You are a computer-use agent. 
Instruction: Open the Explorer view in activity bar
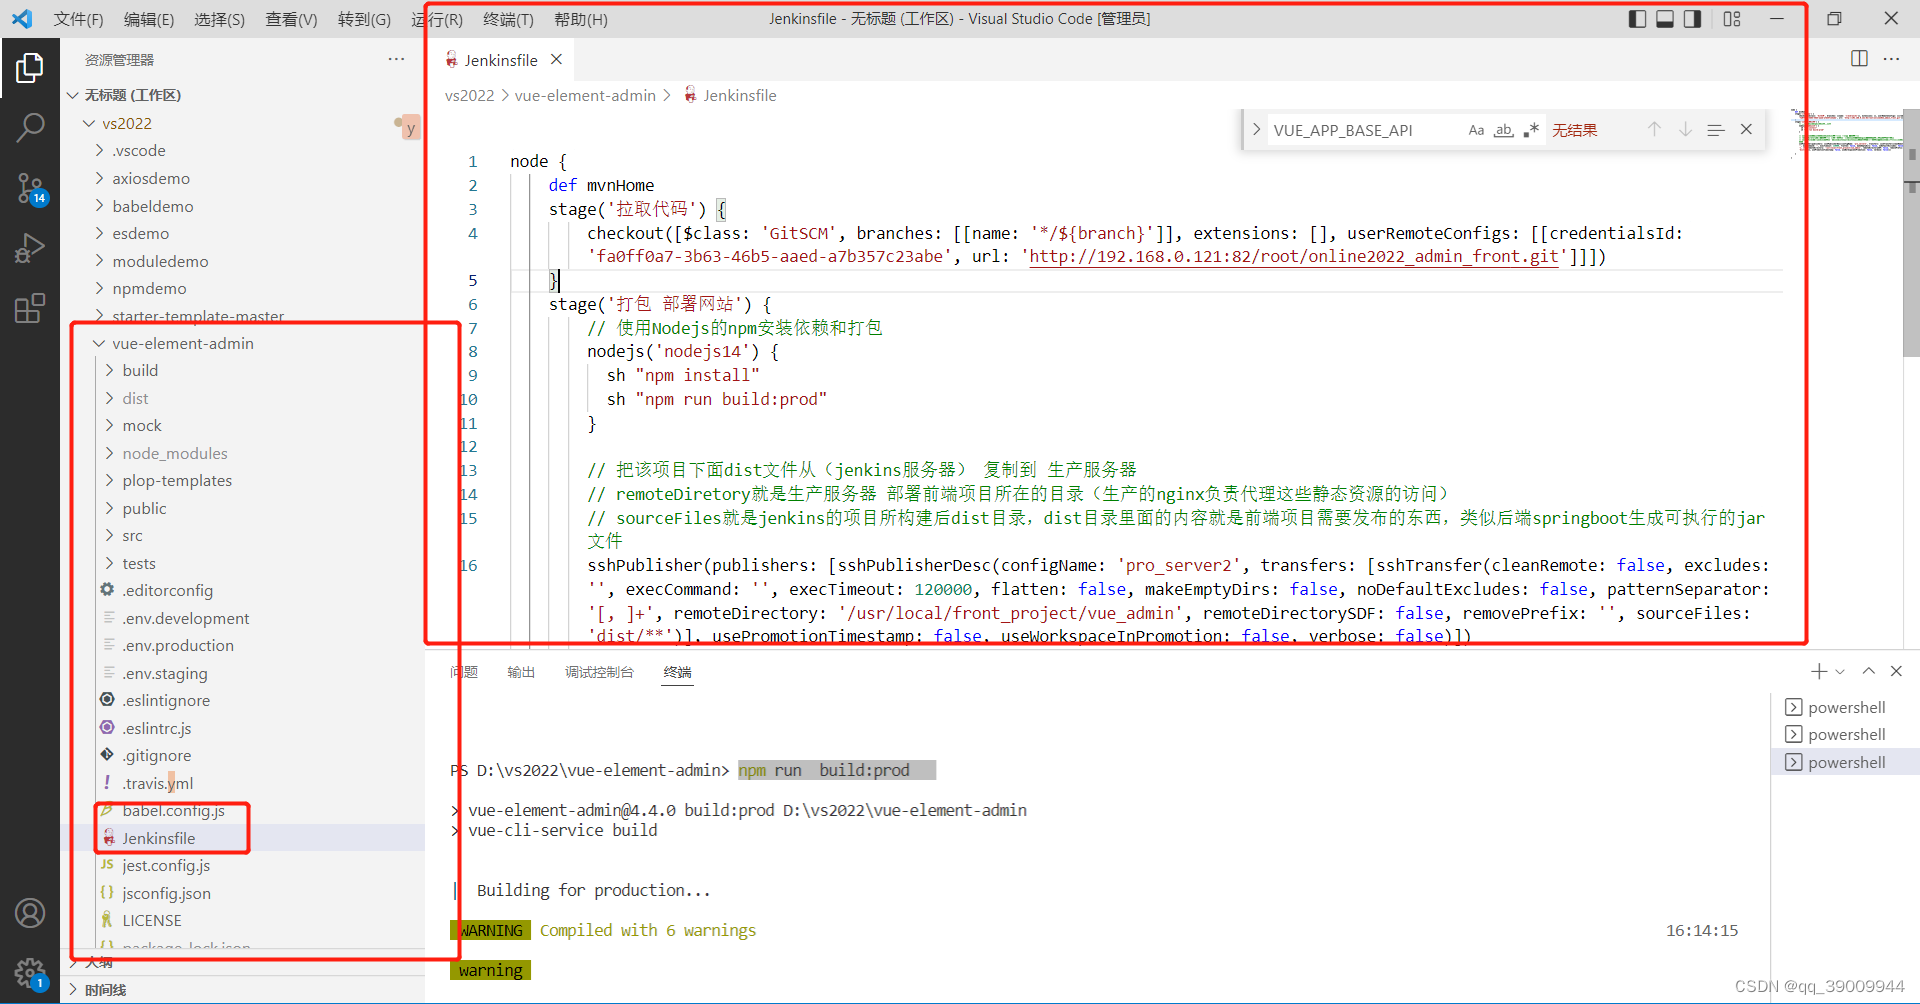pos(30,68)
